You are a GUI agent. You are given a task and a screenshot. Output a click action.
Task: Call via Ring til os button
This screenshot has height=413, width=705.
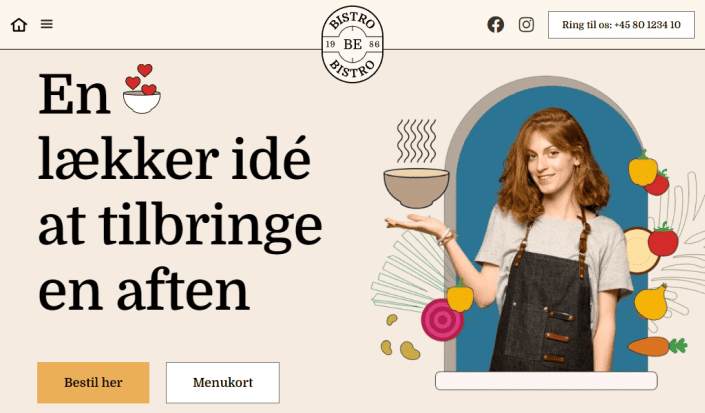pos(621,25)
